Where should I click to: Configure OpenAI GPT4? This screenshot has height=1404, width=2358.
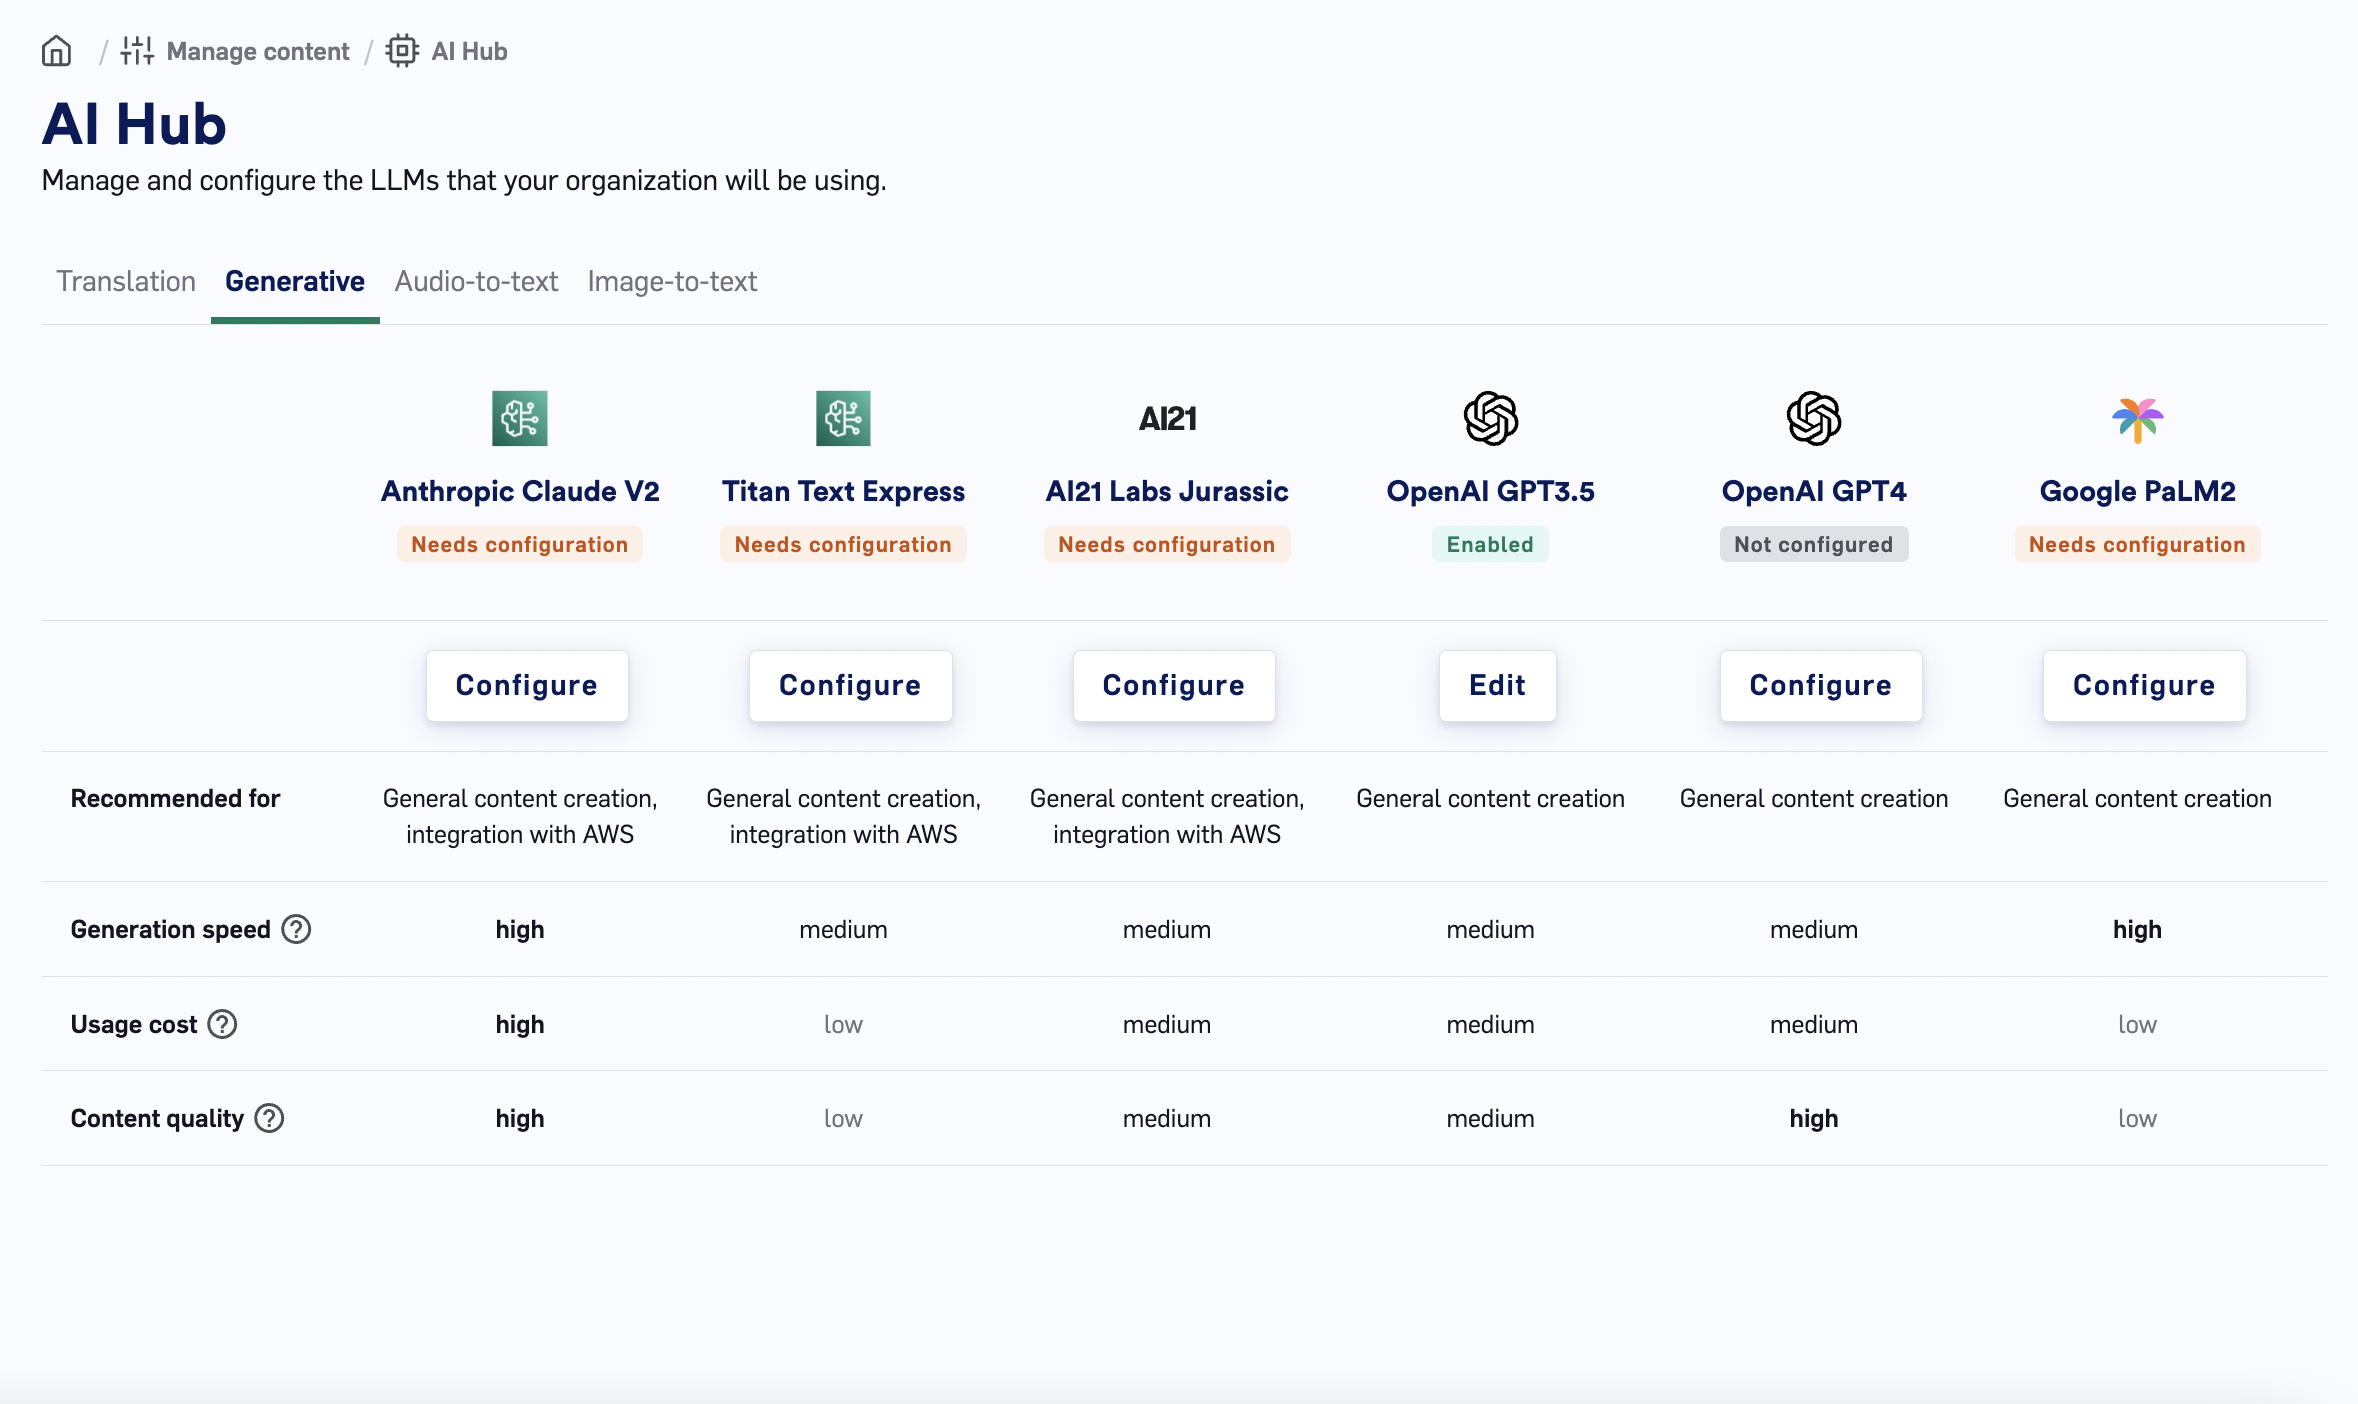pyautogui.click(x=1821, y=685)
